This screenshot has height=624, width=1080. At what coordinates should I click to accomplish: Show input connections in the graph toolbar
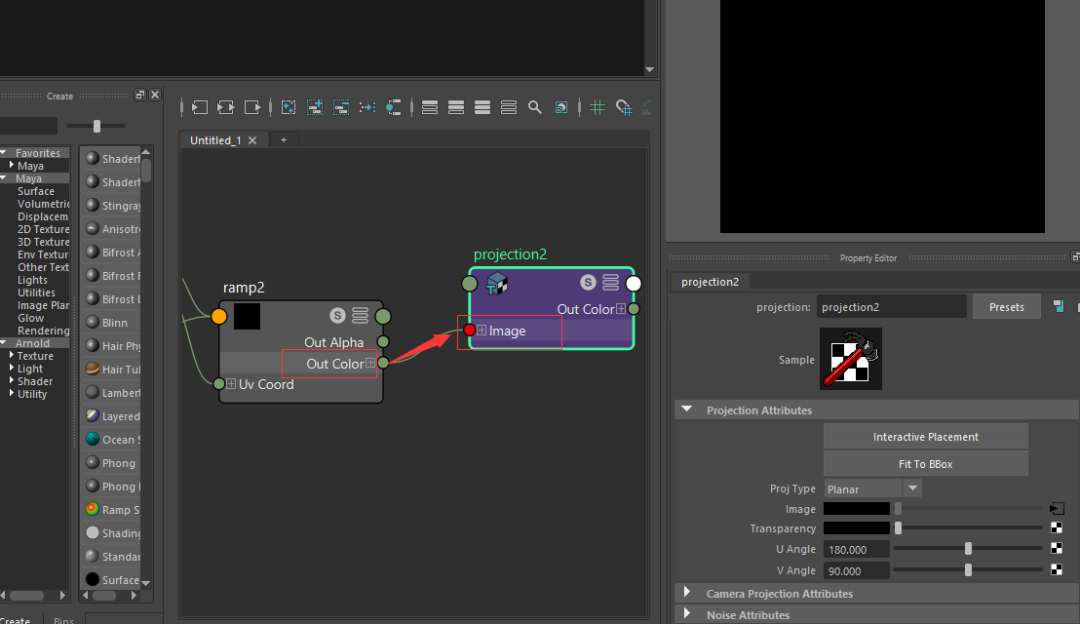(x=200, y=107)
